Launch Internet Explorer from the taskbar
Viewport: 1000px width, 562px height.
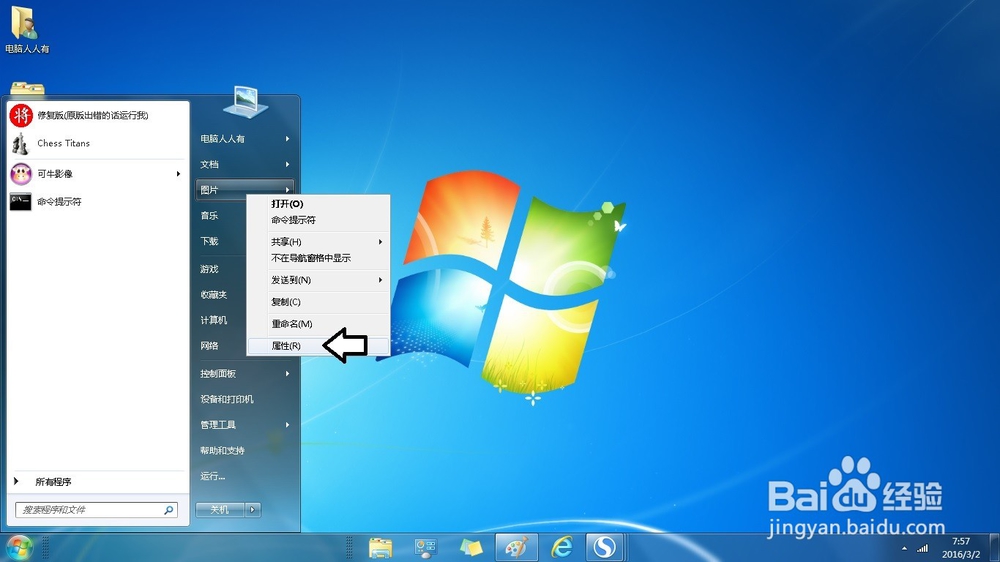click(x=561, y=547)
